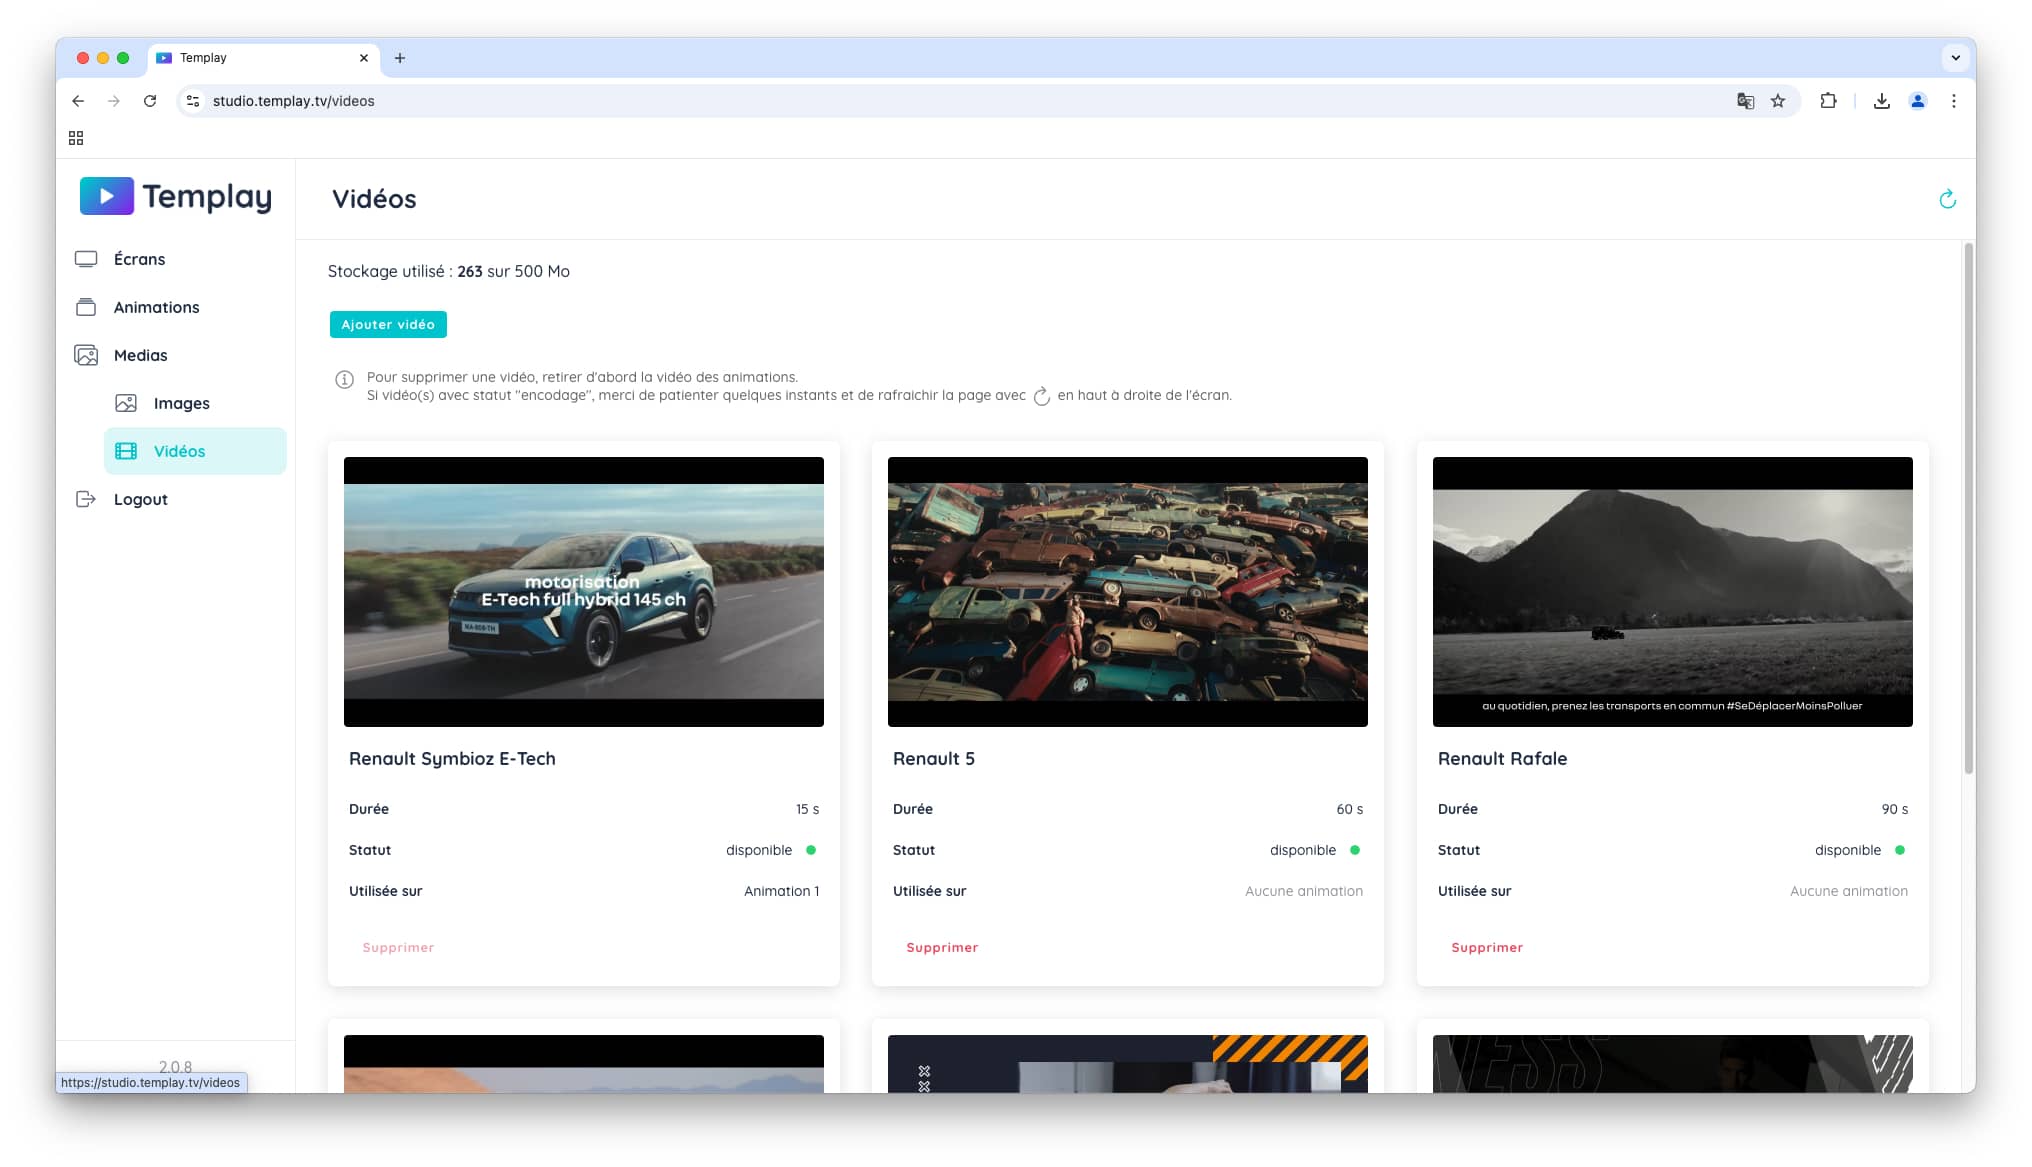Click the Vidéos film icon

tap(126, 451)
